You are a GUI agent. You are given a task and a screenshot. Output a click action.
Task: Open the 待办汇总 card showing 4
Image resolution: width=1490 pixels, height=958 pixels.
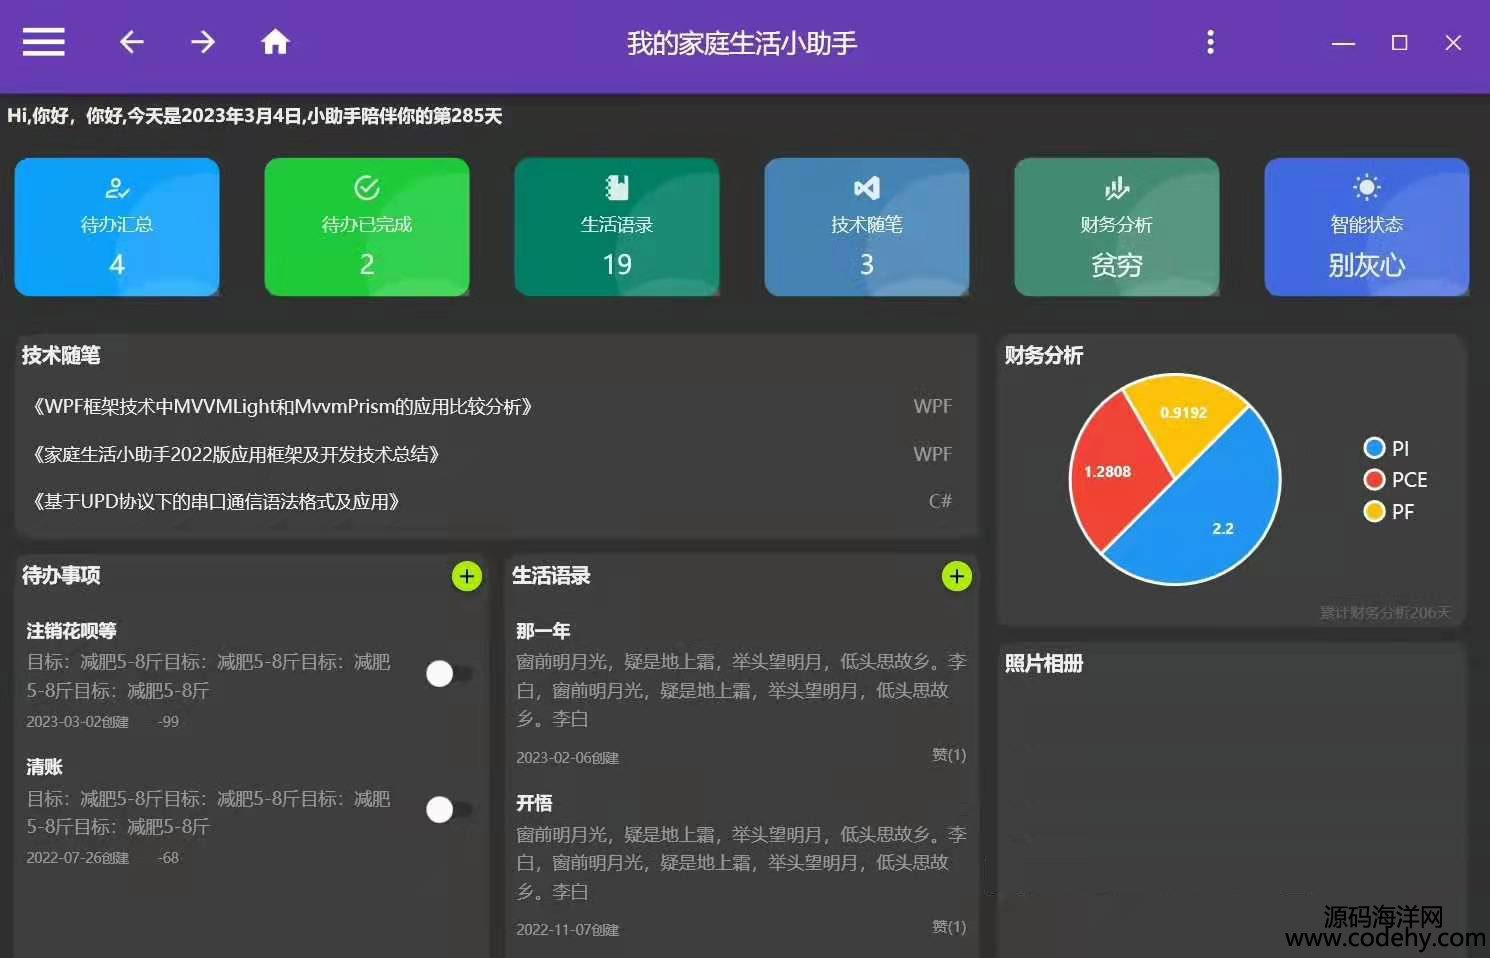point(117,227)
